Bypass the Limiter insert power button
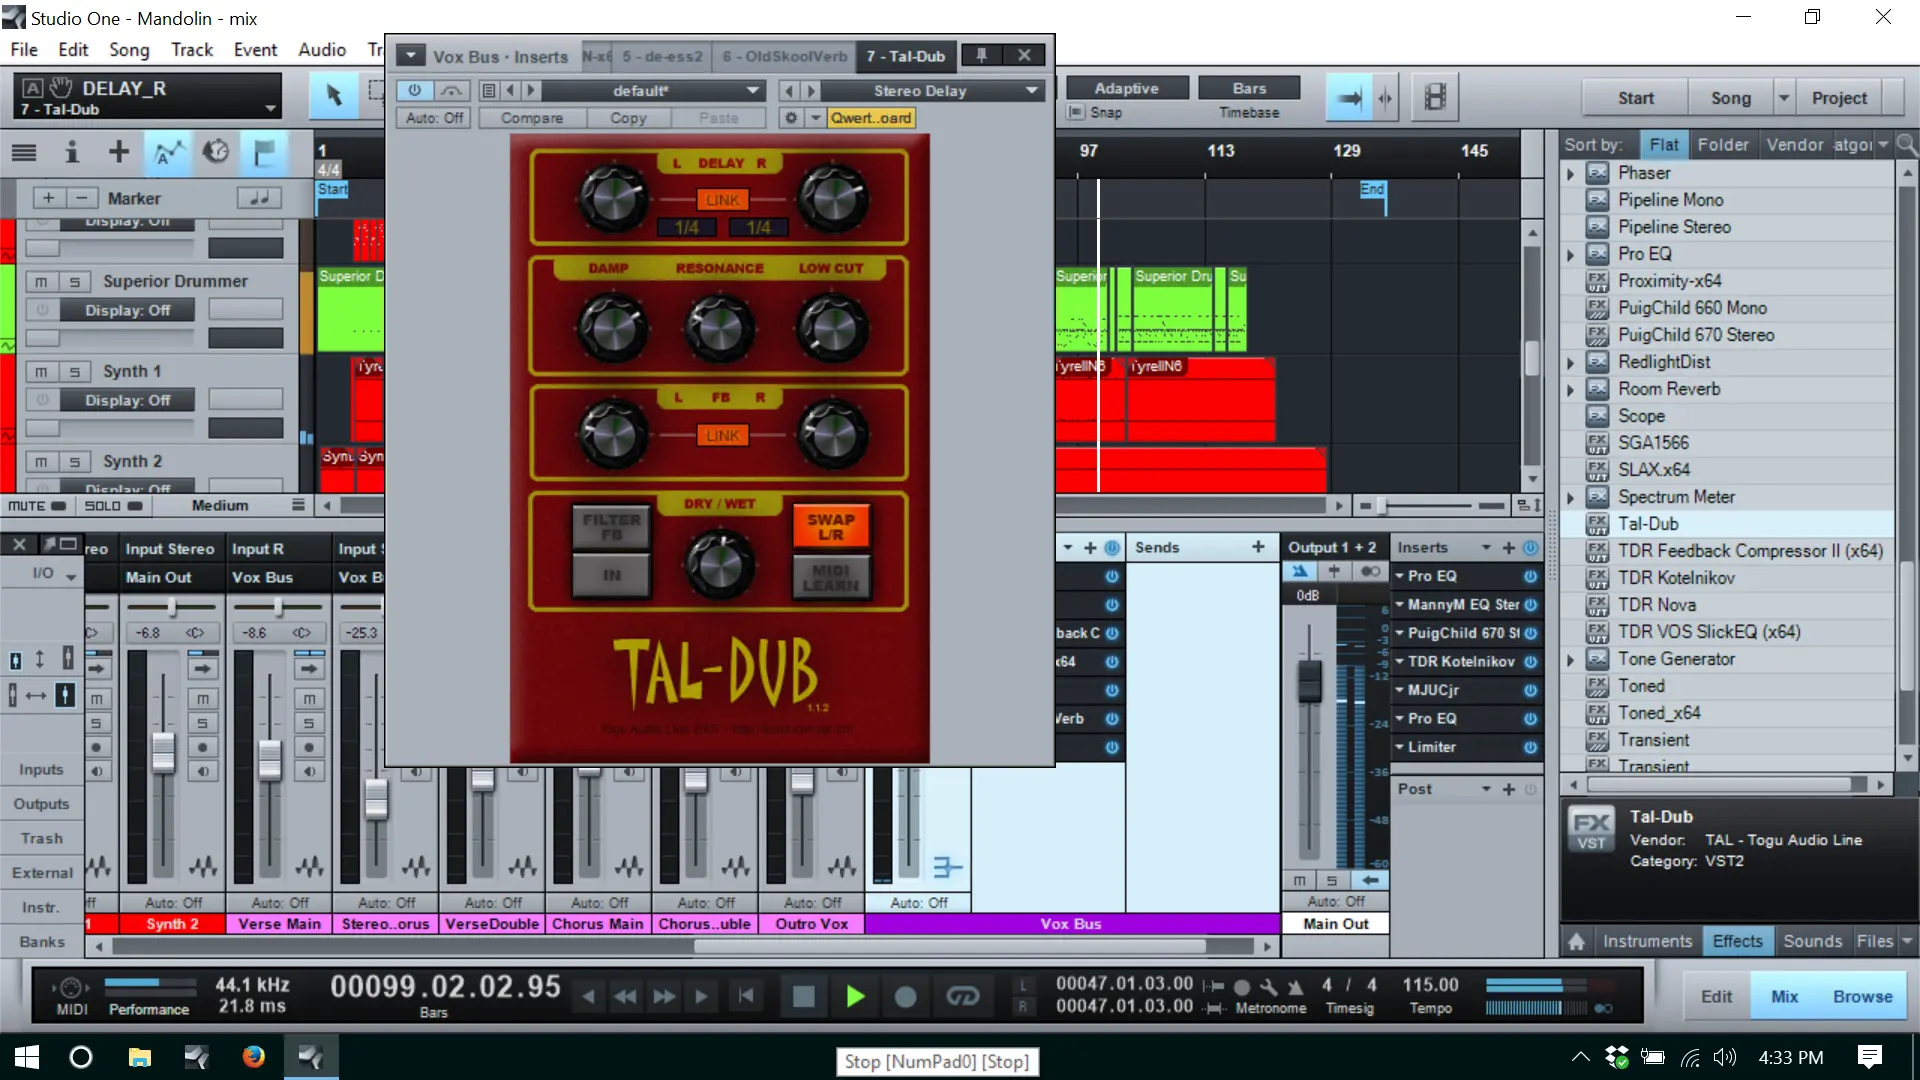The width and height of the screenshot is (1920, 1080). pyautogui.click(x=1530, y=747)
